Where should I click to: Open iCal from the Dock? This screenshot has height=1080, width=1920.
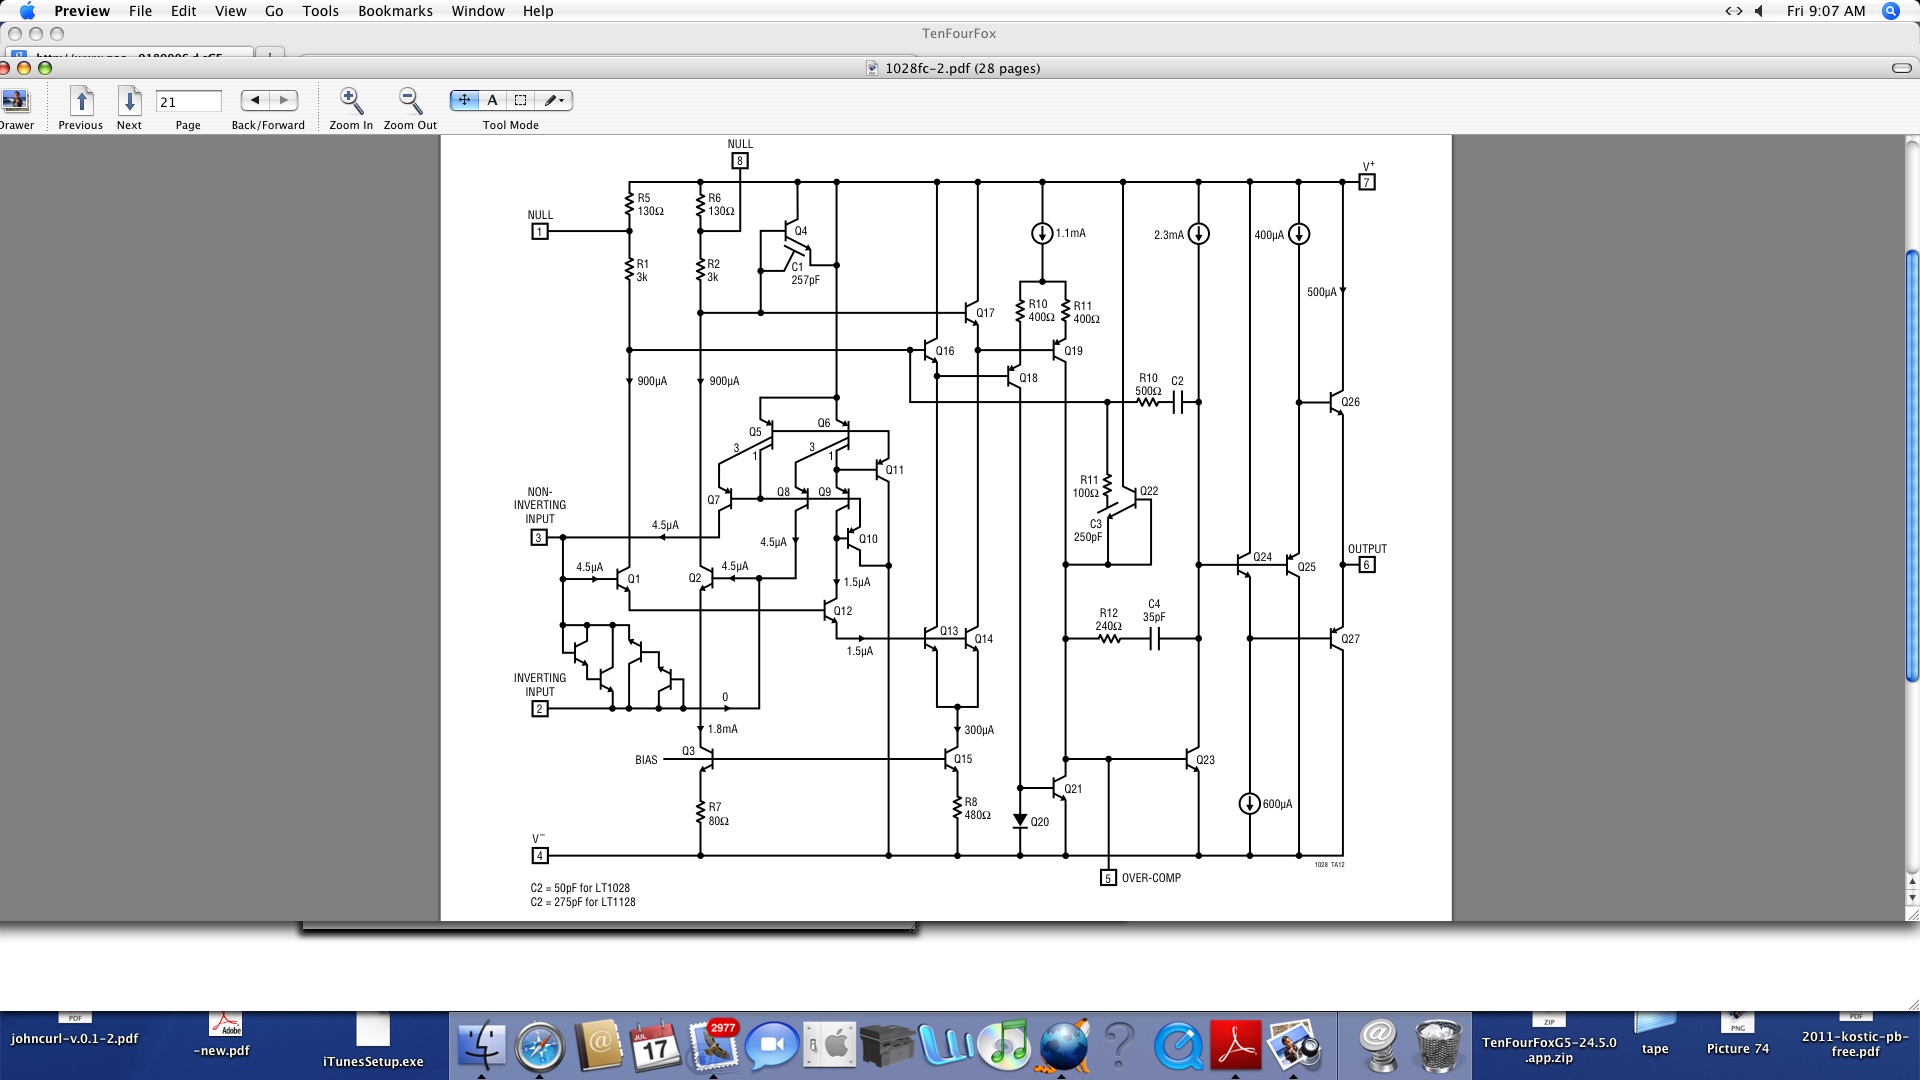coord(655,1046)
